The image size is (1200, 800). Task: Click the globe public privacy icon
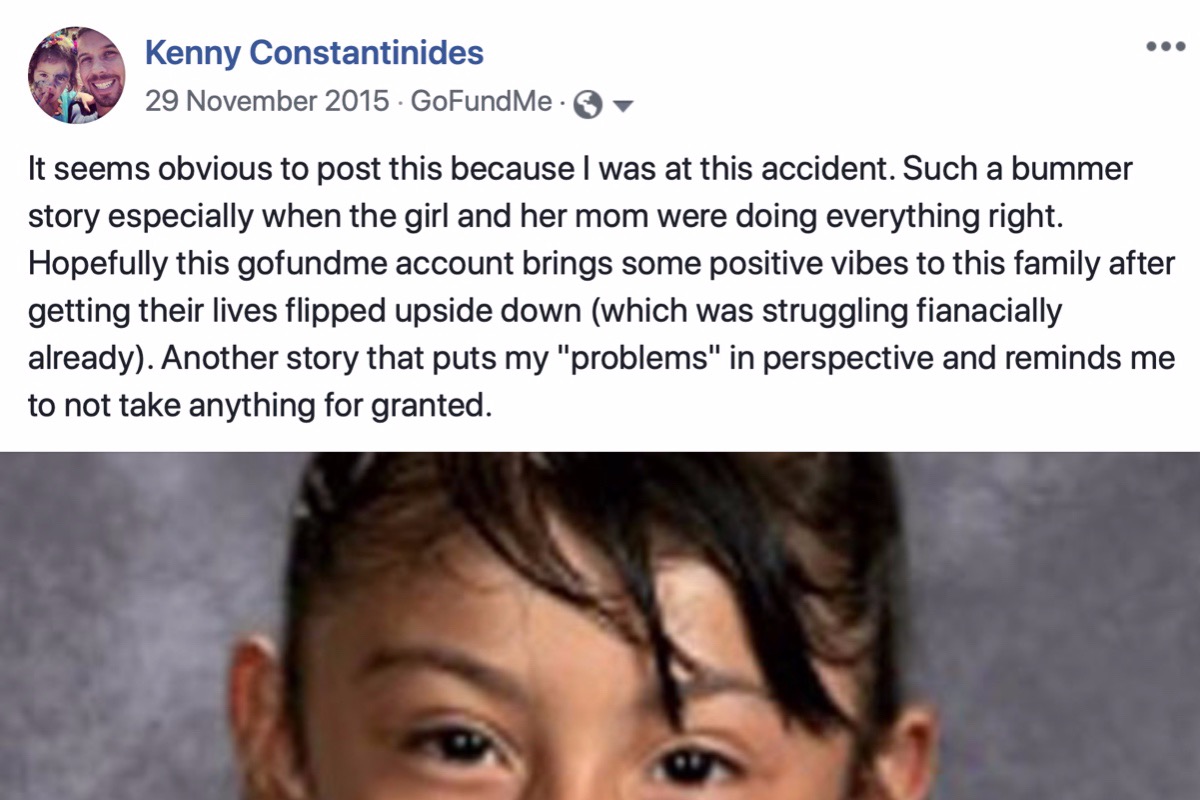[590, 104]
